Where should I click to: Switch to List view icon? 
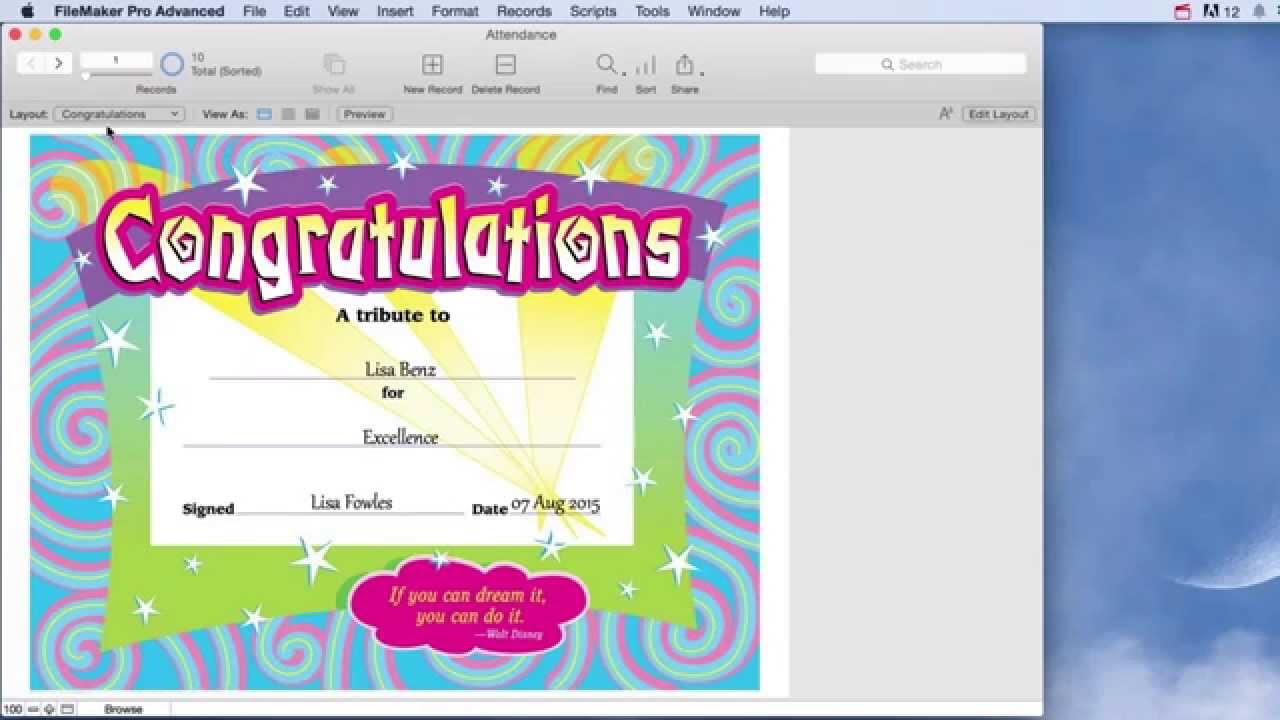point(288,114)
